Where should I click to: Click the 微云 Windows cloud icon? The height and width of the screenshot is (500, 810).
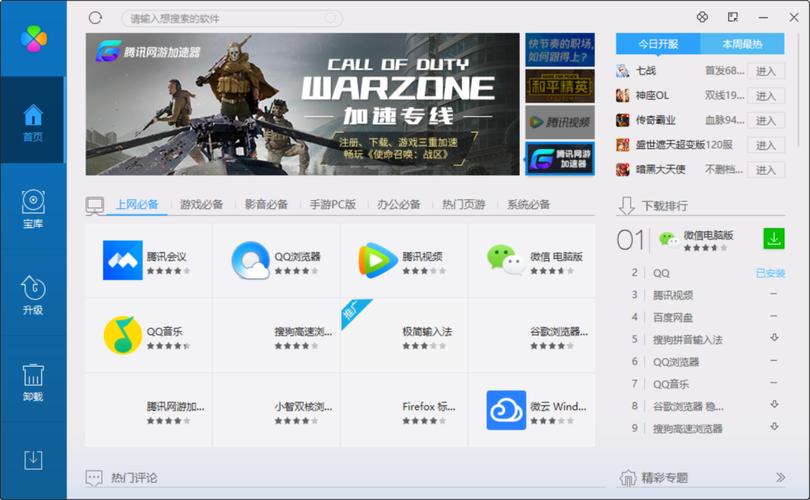coord(506,411)
